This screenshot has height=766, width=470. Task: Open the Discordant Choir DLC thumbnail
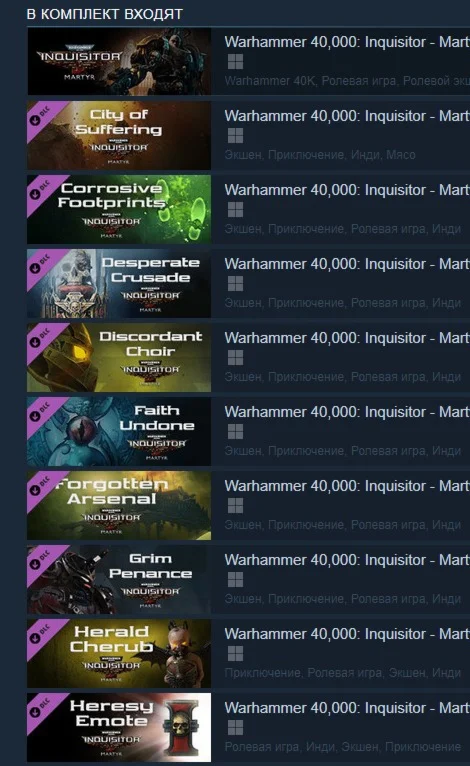pyautogui.click(x=119, y=358)
